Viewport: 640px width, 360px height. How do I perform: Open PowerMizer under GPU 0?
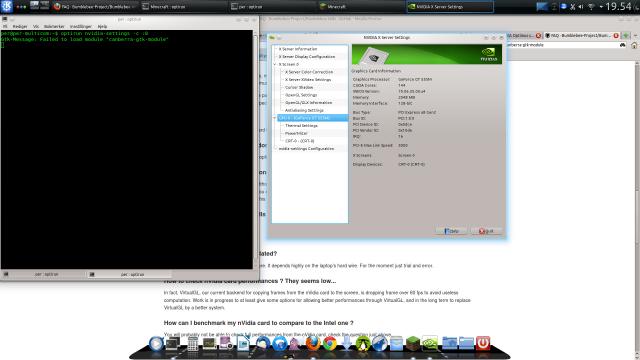click(296, 133)
